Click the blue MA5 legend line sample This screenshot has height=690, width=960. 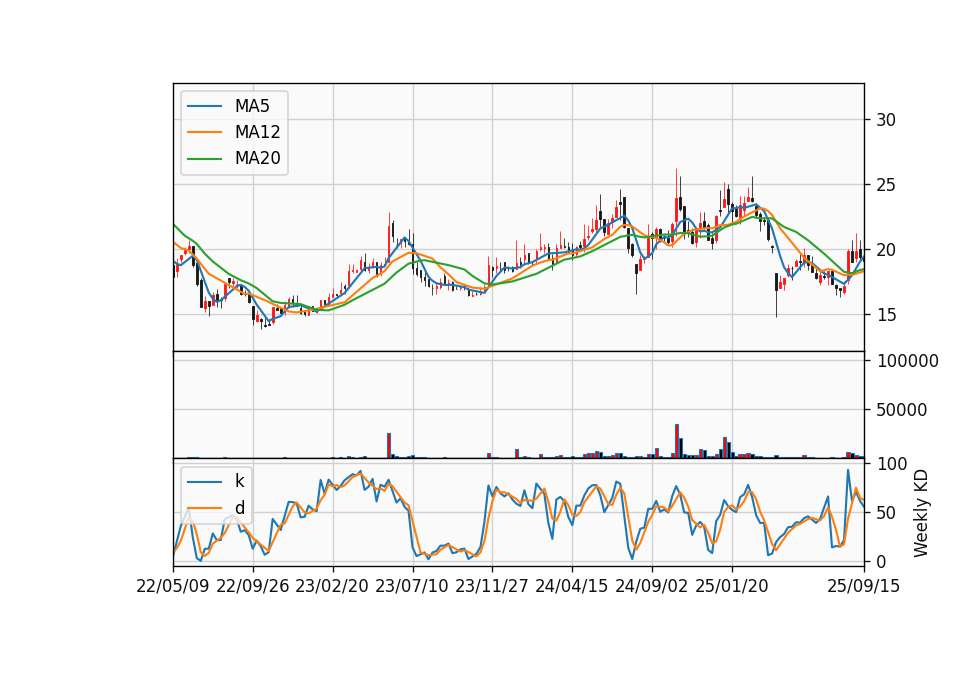(x=204, y=106)
